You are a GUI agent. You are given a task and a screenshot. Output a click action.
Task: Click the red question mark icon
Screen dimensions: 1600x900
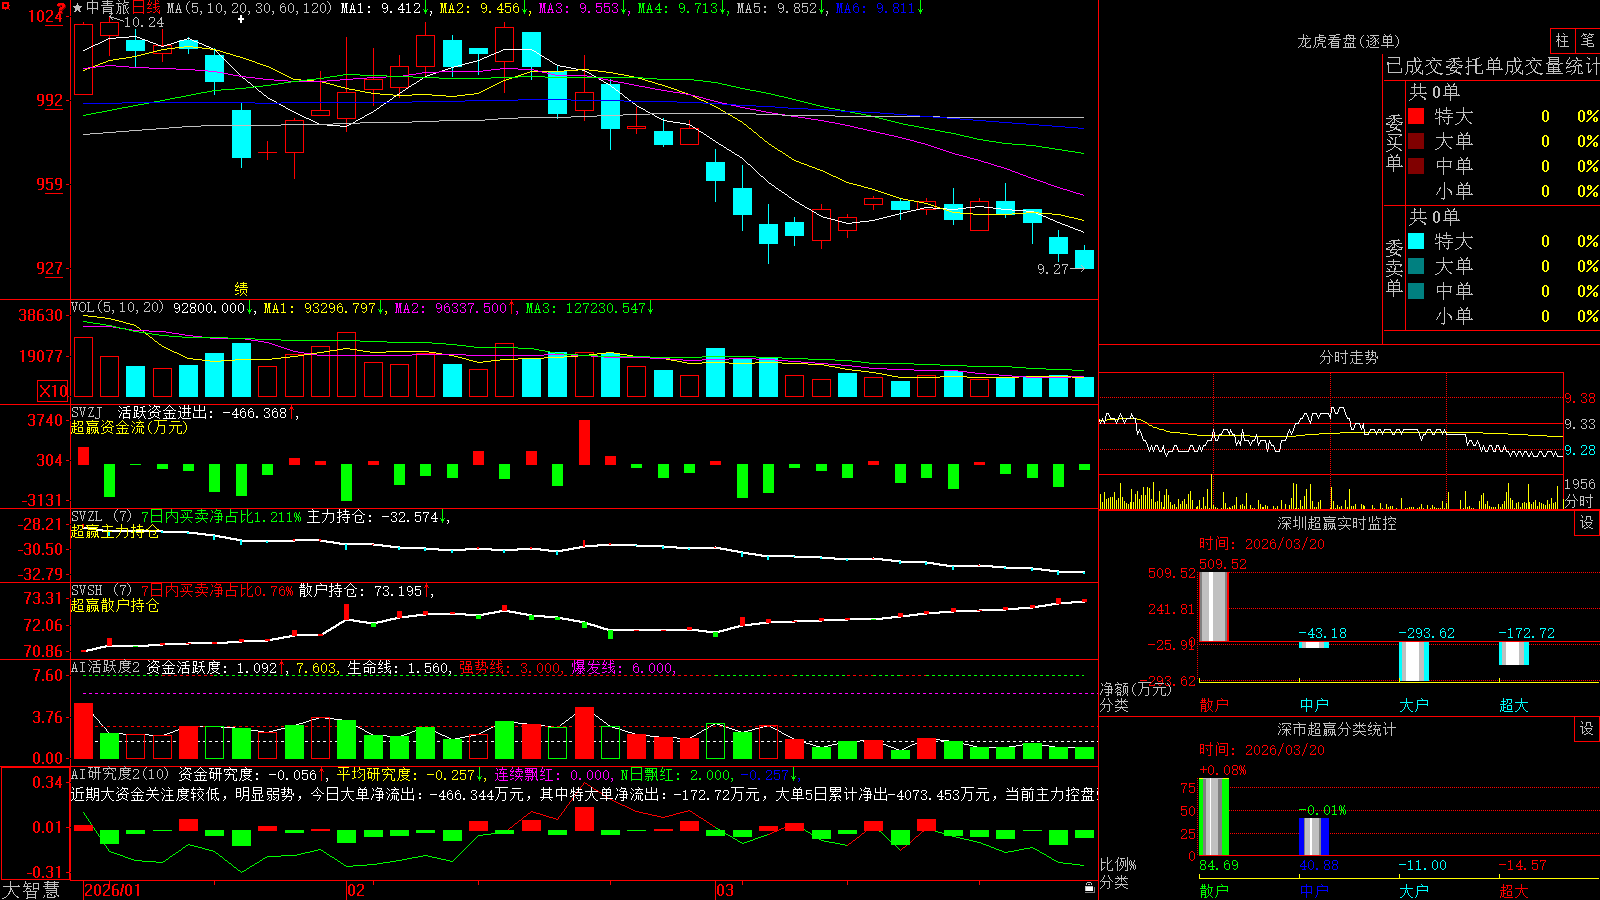[x=62, y=8]
